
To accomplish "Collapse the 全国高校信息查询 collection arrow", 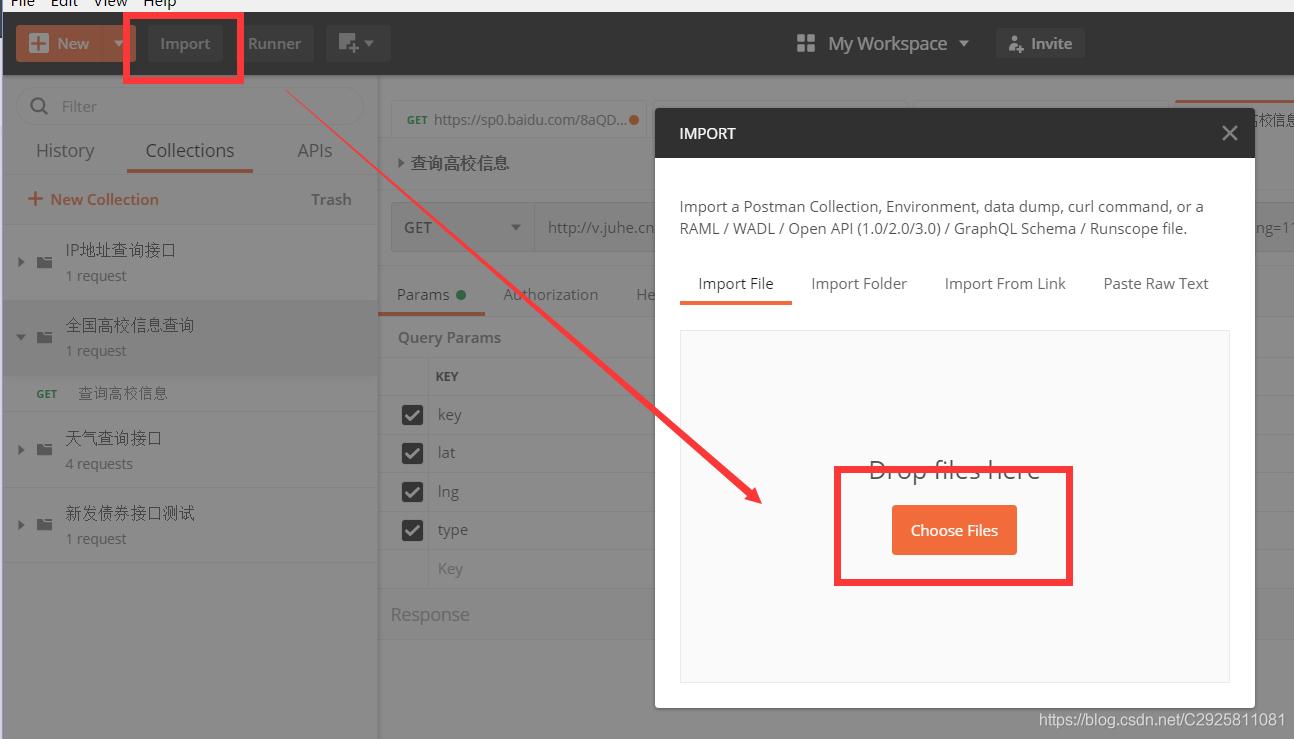I will (21, 337).
